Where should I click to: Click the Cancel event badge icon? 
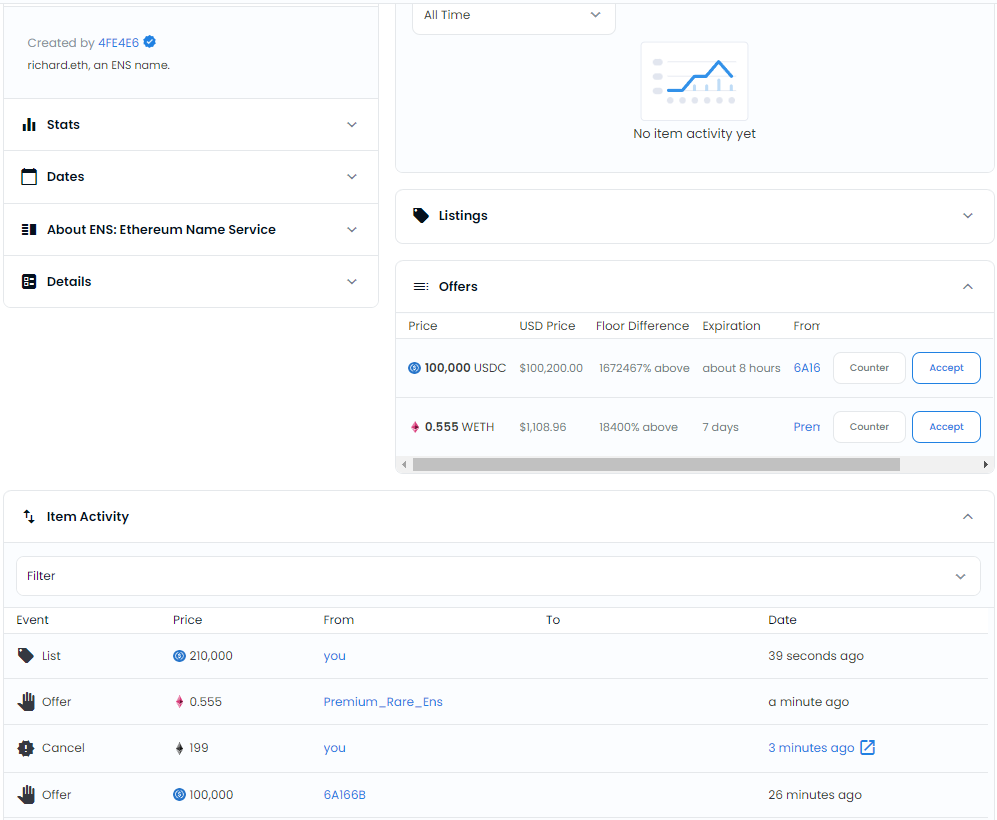[x=25, y=748]
